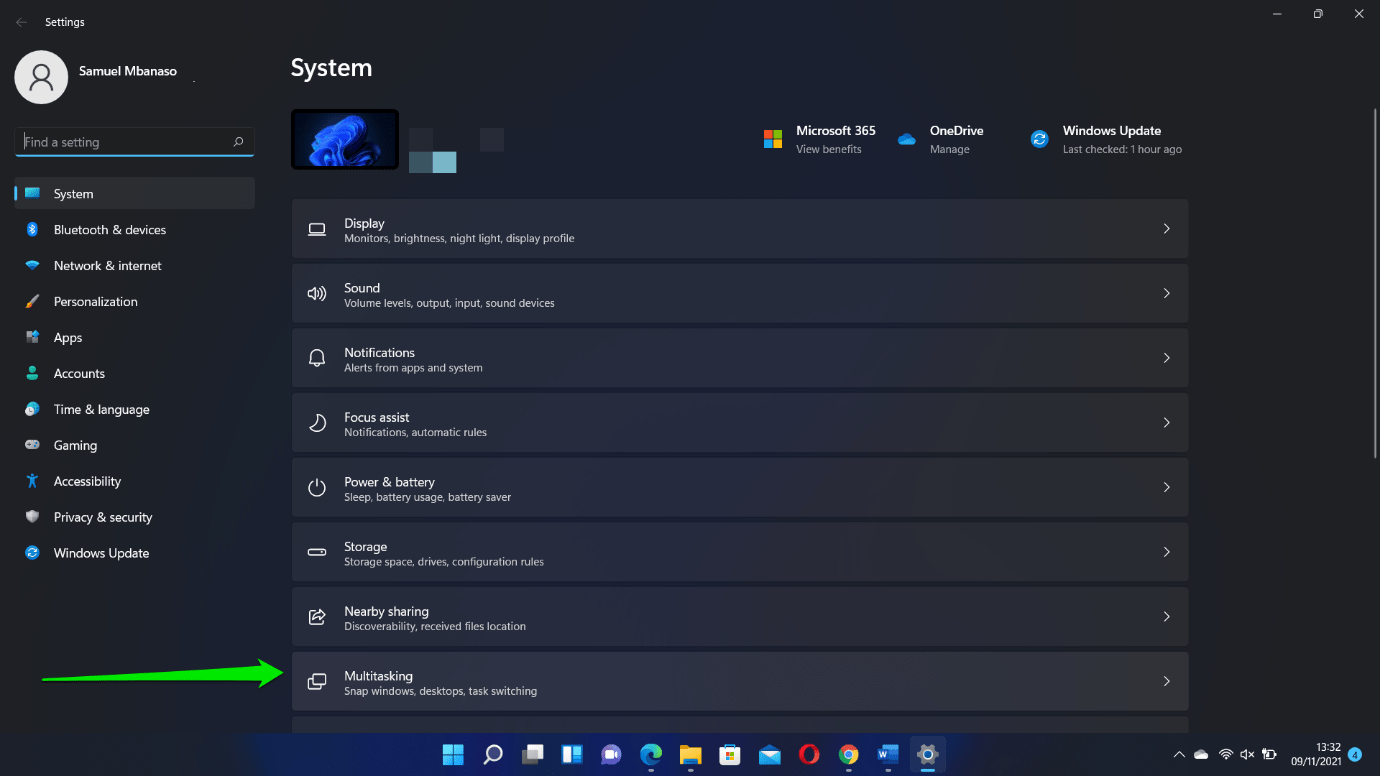
Task: Open Windows Update status at top right
Action: coord(1110,139)
